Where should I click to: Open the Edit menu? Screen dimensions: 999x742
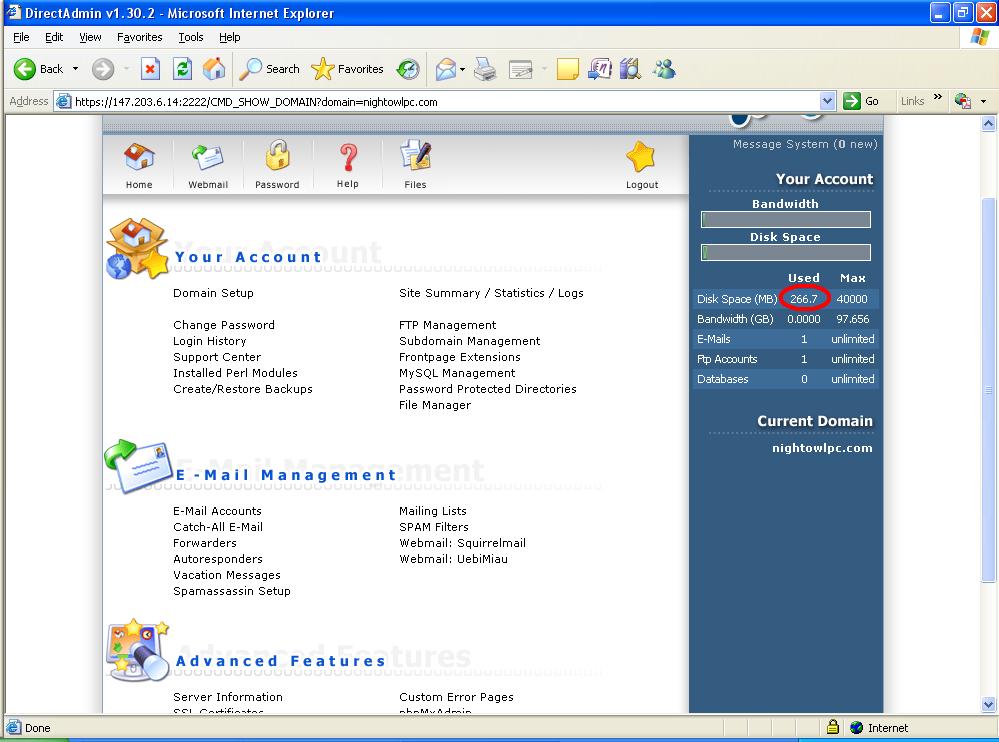tap(54, 37)
